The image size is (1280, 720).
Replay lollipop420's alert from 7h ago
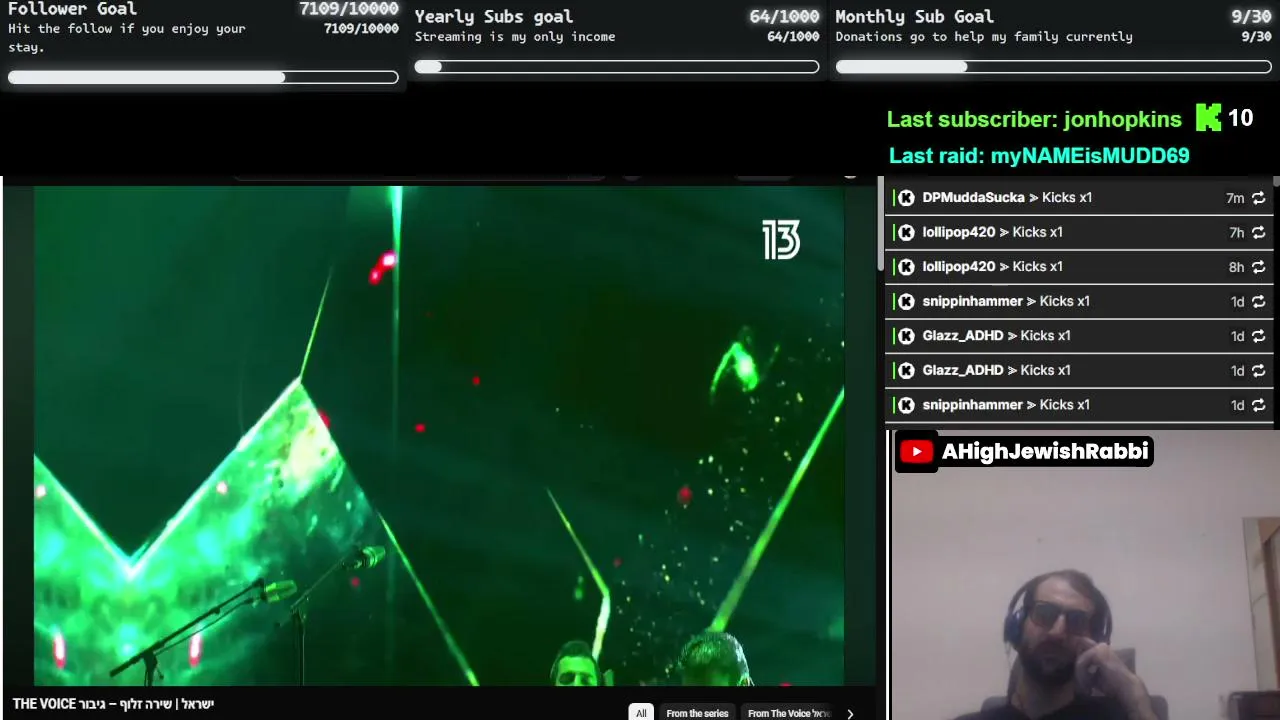[1258, 232]
